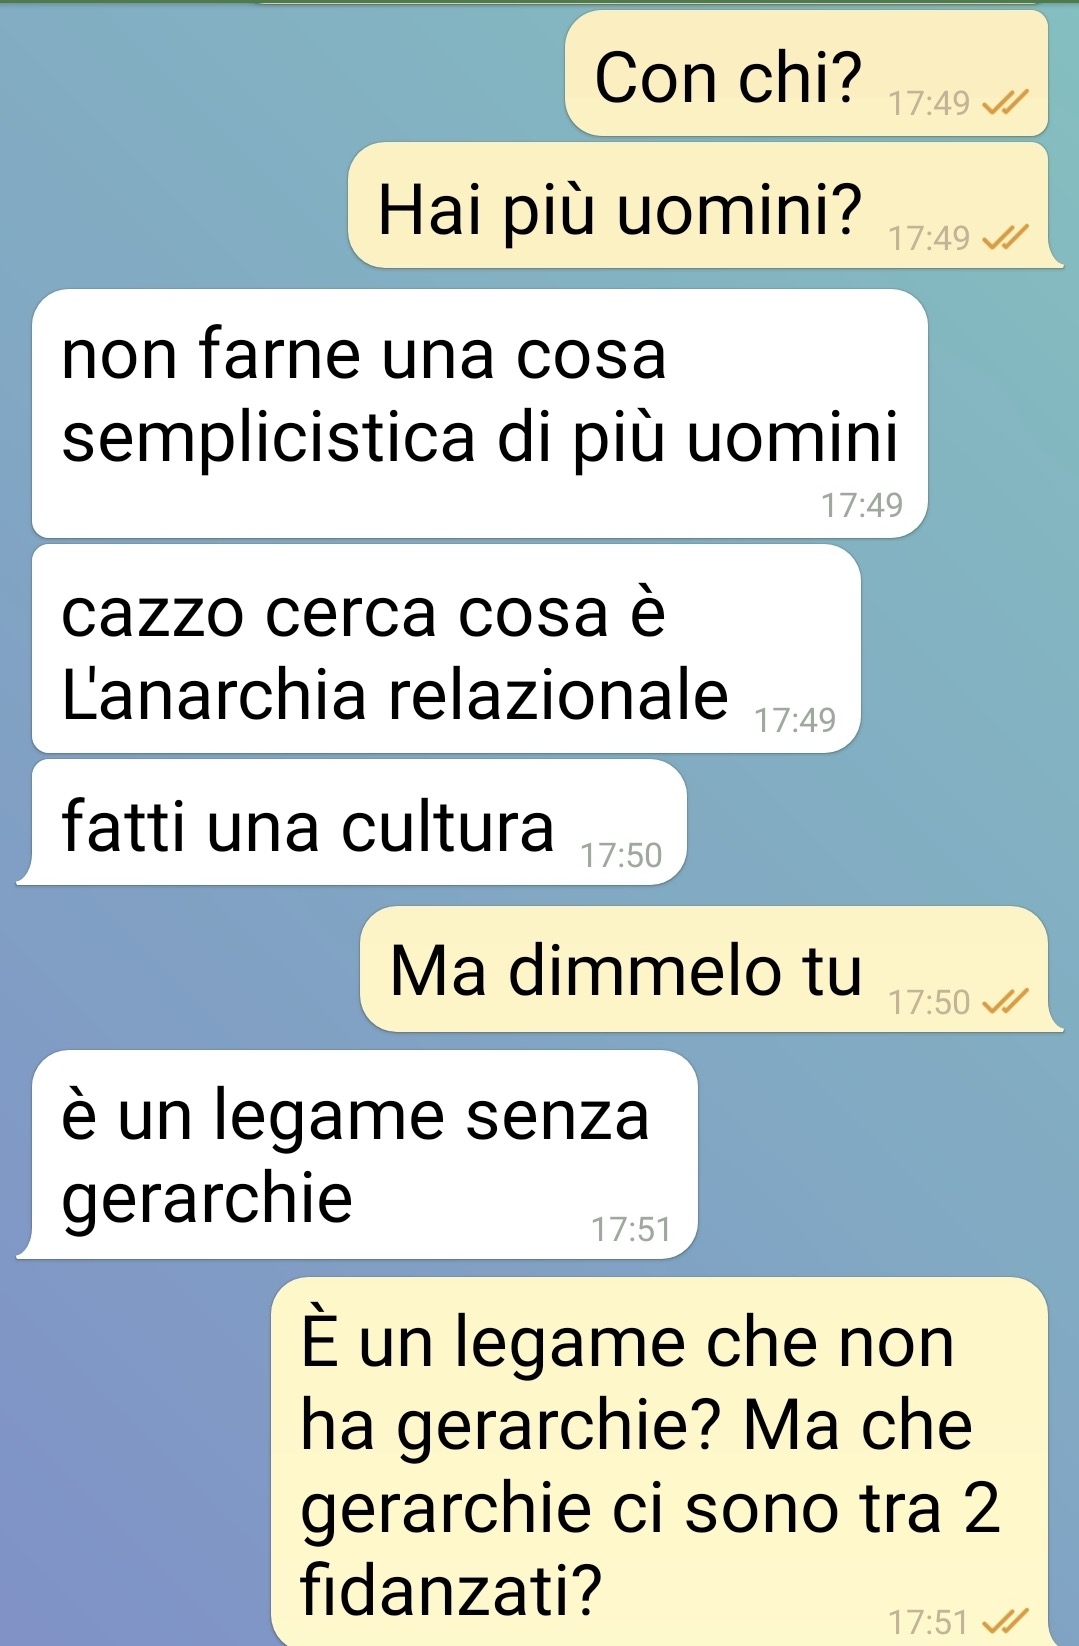
Task: Tap the 17:50 timestamp beside "fatti una cultura"
Action: pos(622,855)
